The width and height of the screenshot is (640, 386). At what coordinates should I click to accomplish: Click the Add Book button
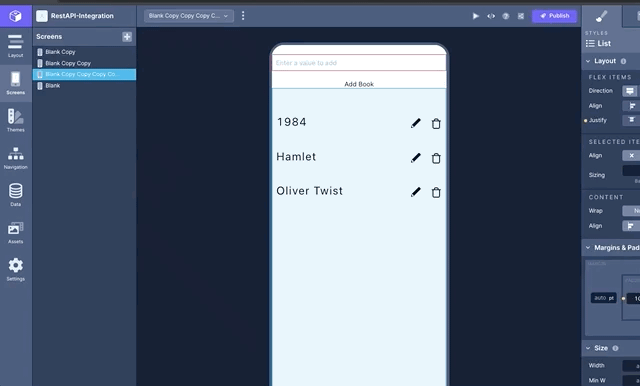(359, 84)
